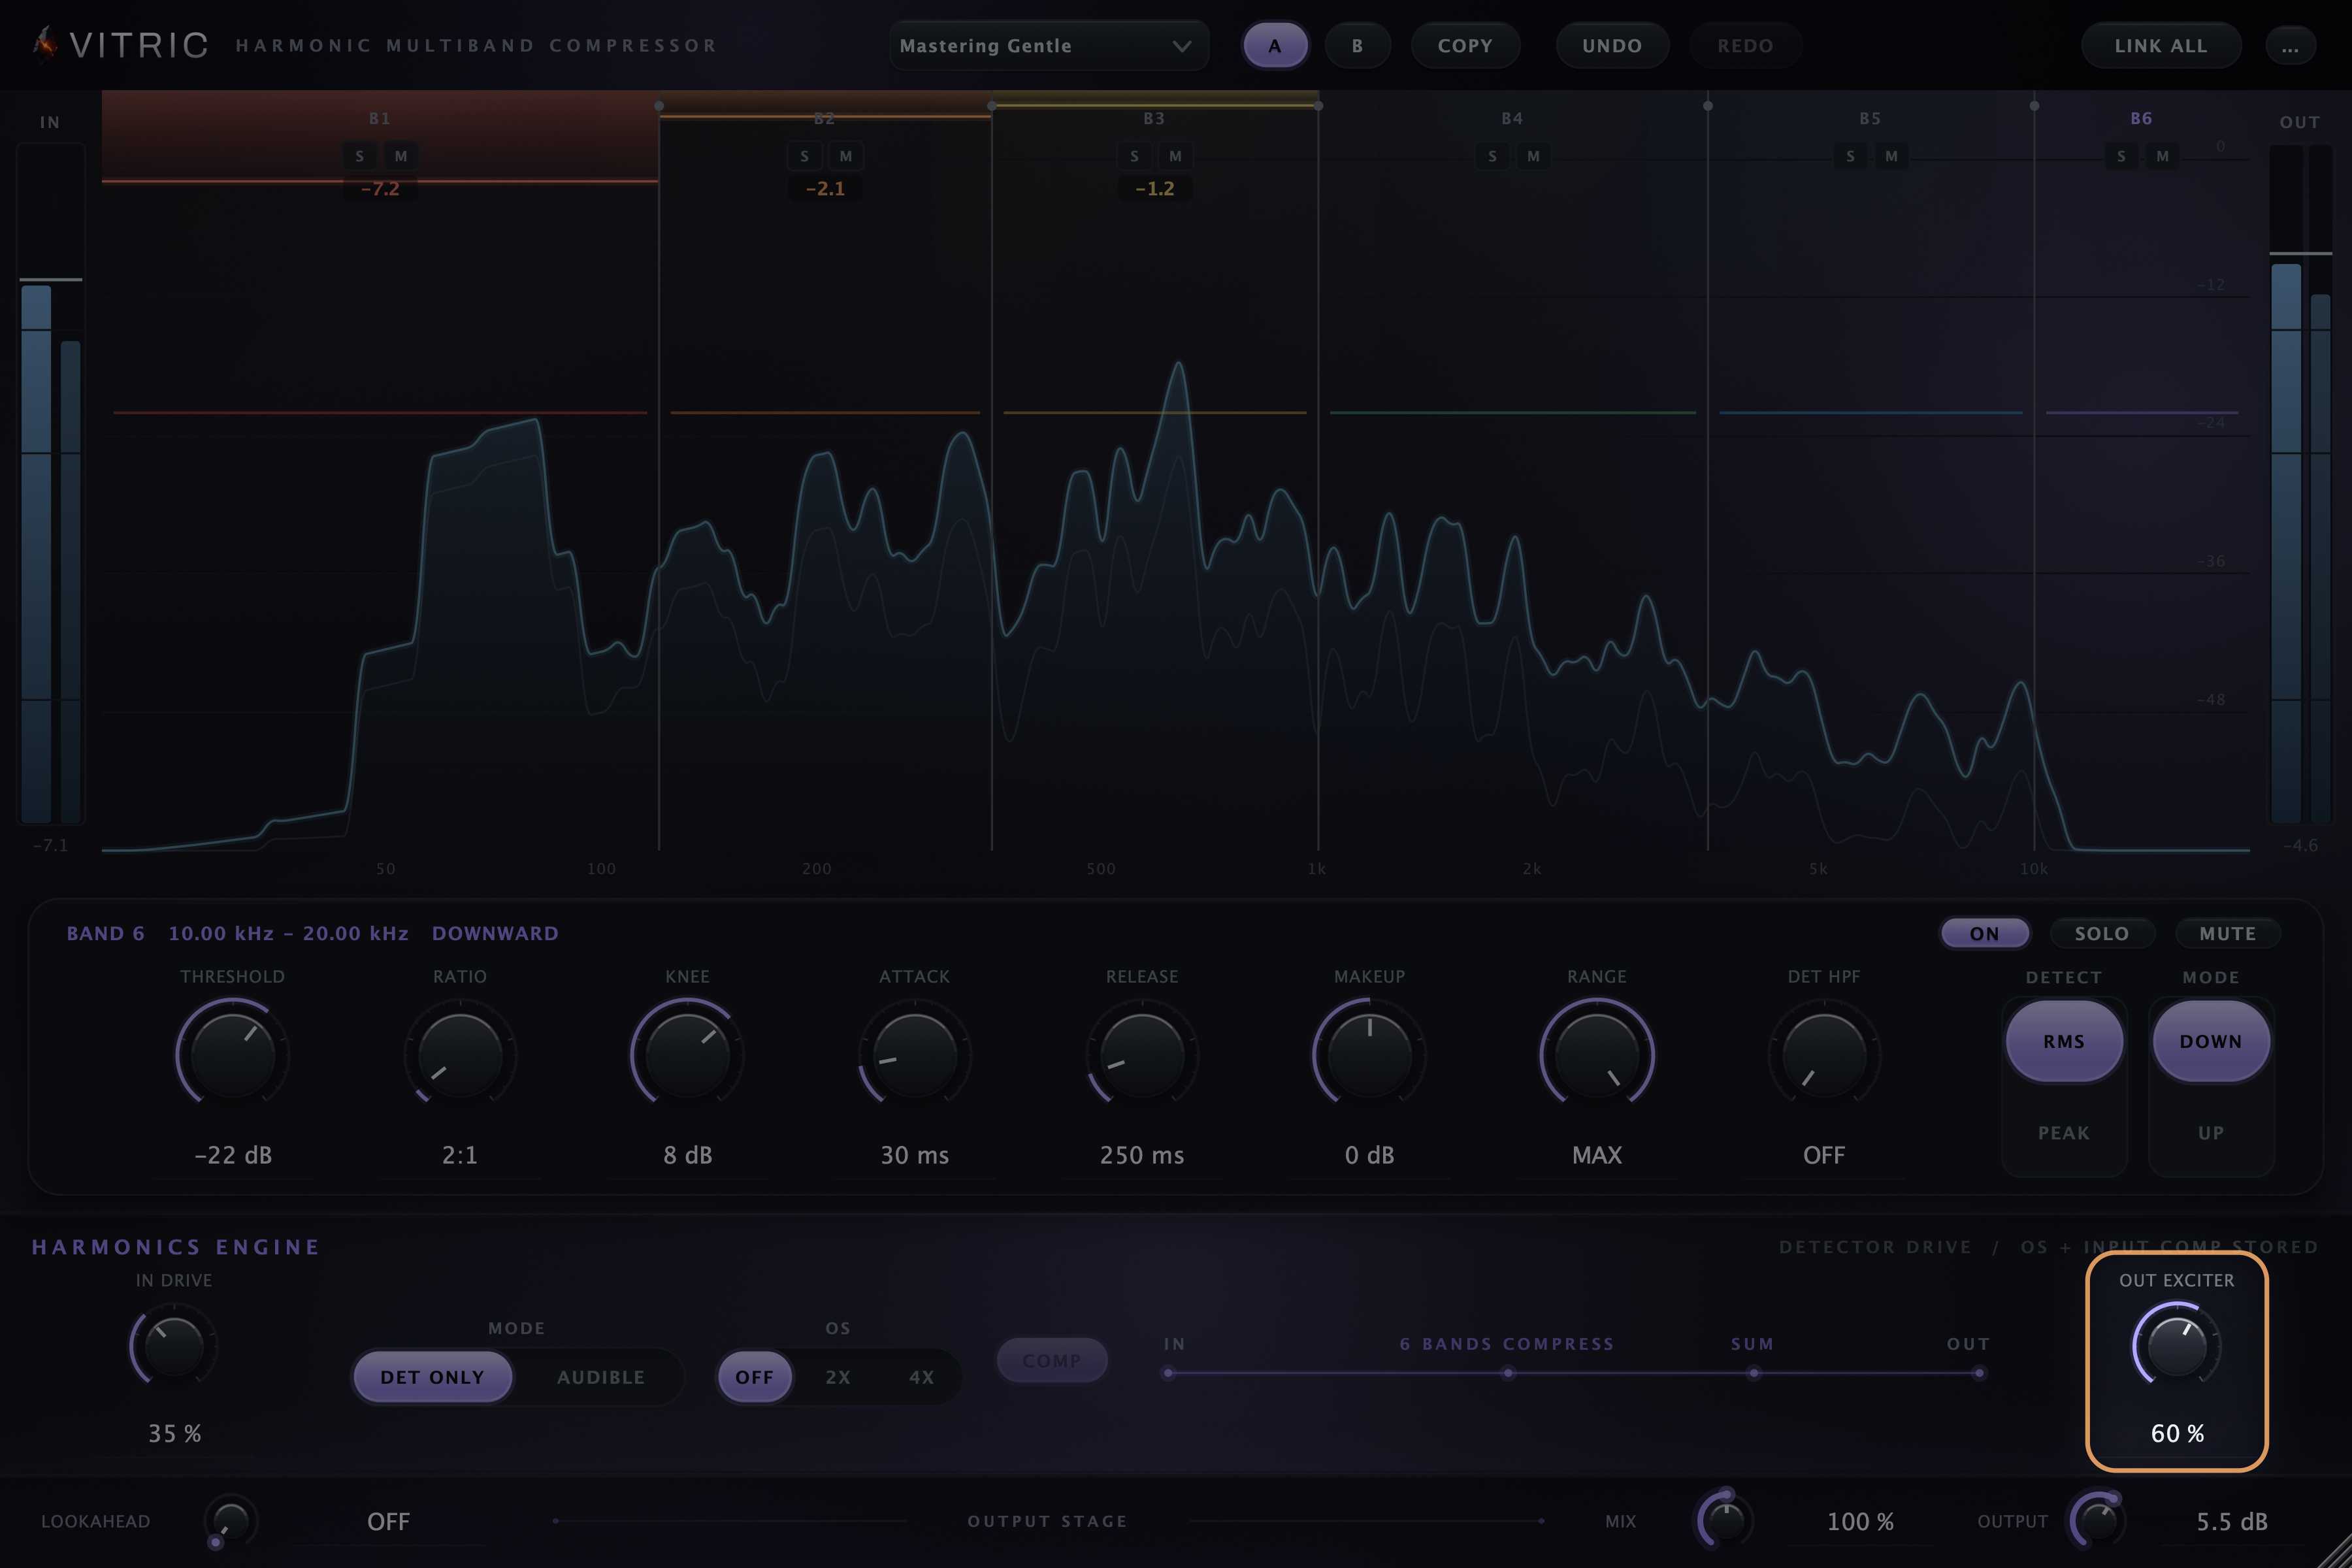Select DET ONLY harmonics mode
Viewport: 2352px width, 1568px height.
(432, 1377)
